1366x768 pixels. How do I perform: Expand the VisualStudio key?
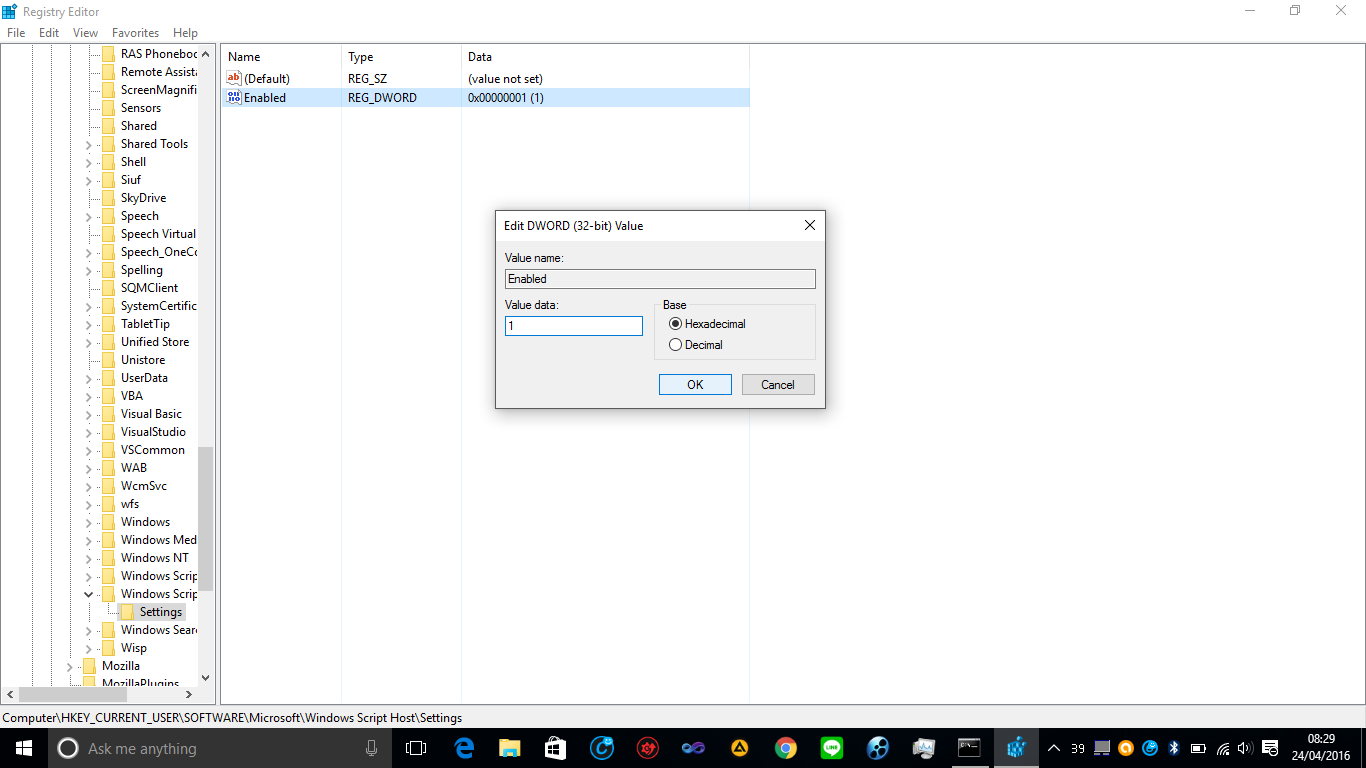click(88, 433)
